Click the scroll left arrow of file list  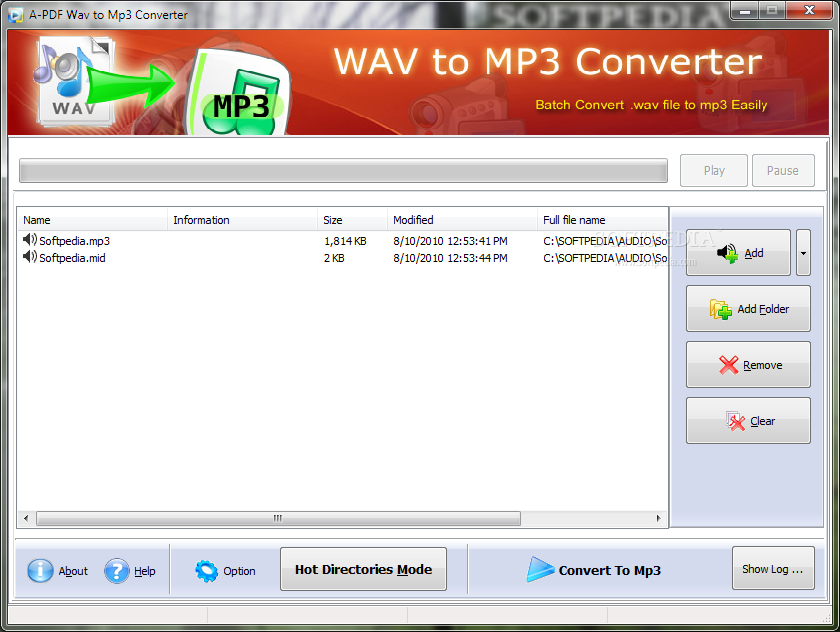(x=26, y=518)
